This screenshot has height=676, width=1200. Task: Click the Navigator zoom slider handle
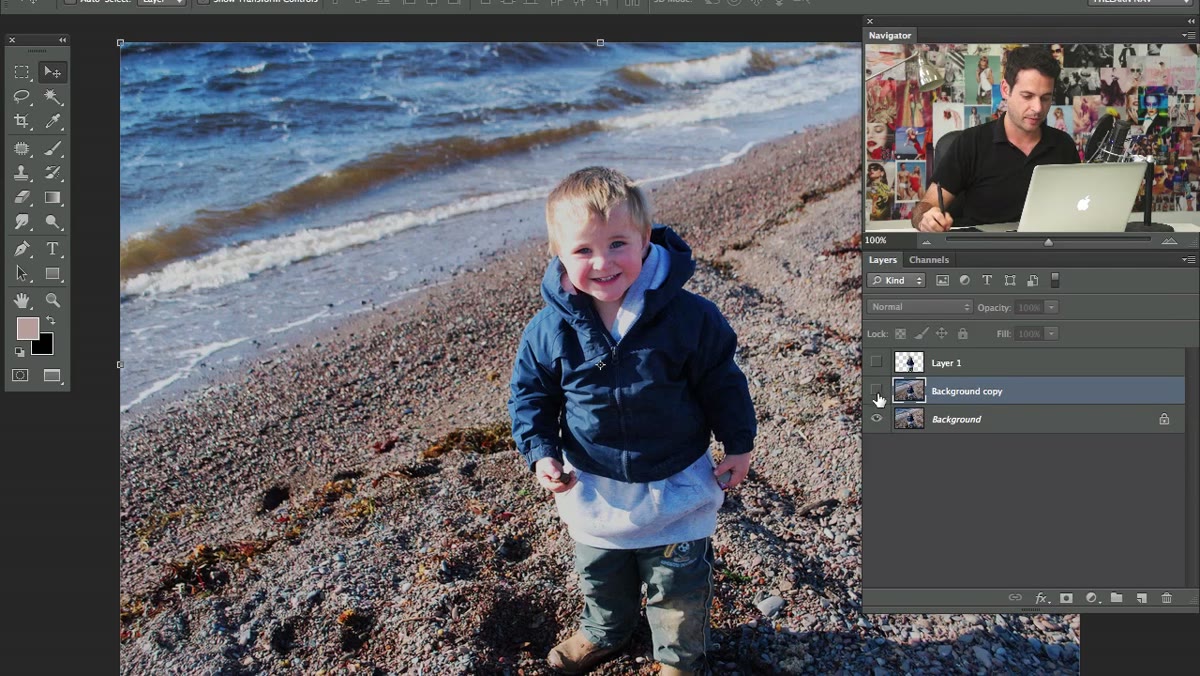[1048, 241]
